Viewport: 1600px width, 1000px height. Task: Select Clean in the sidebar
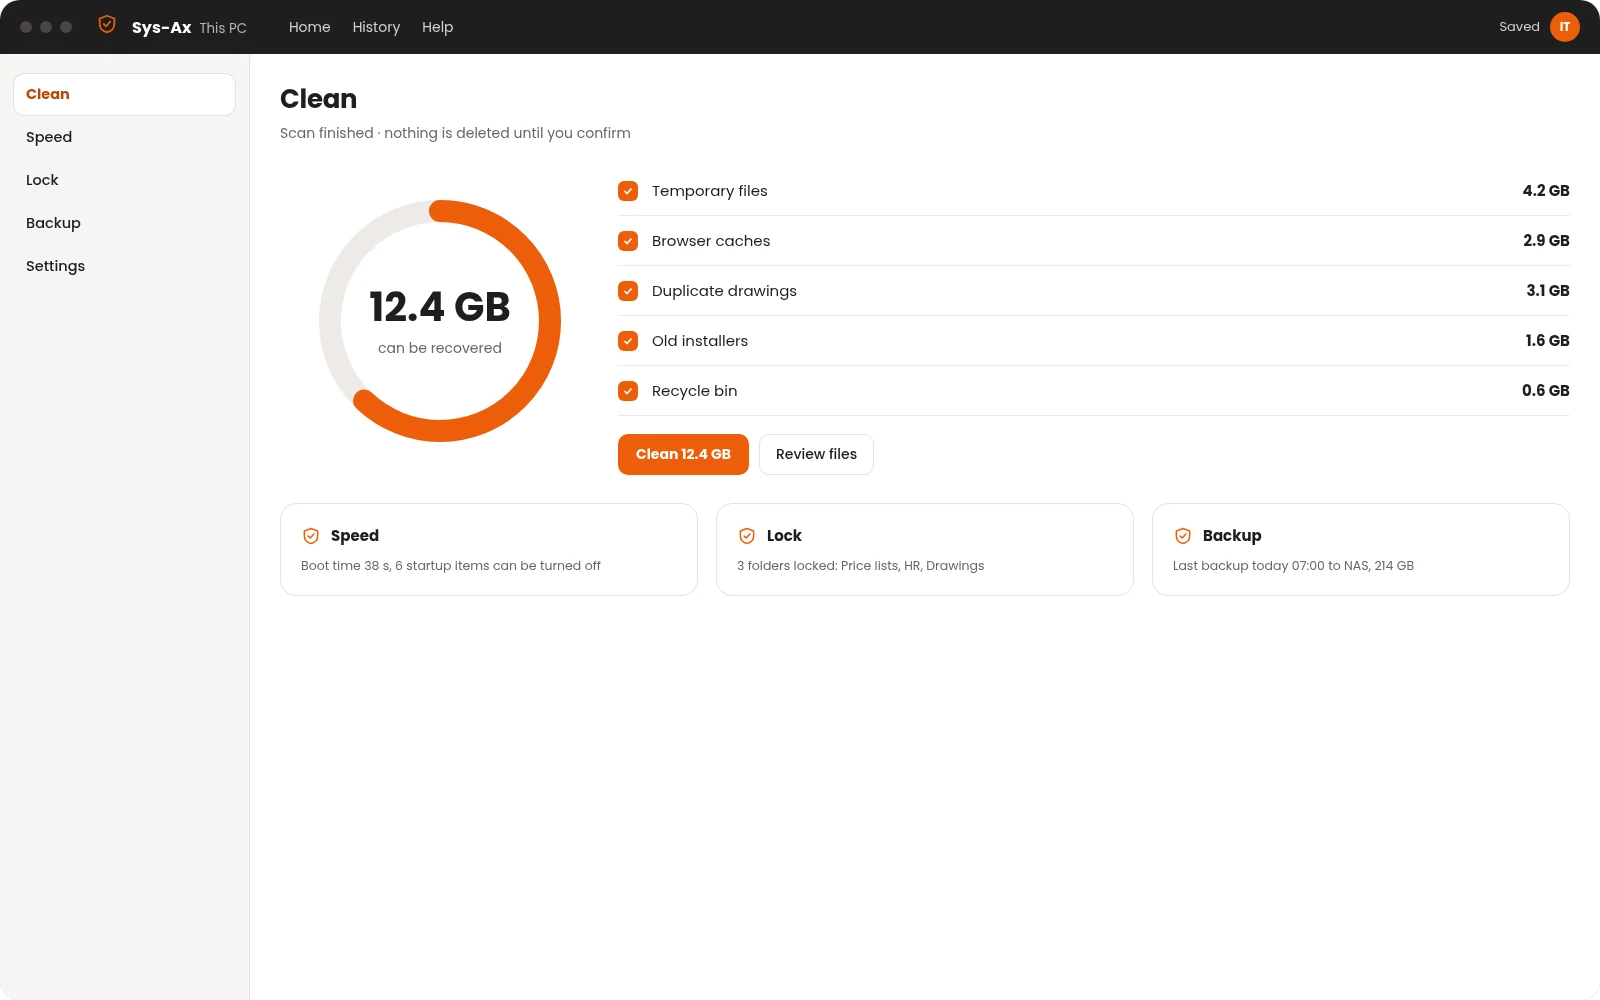click(x=124, y=94)
